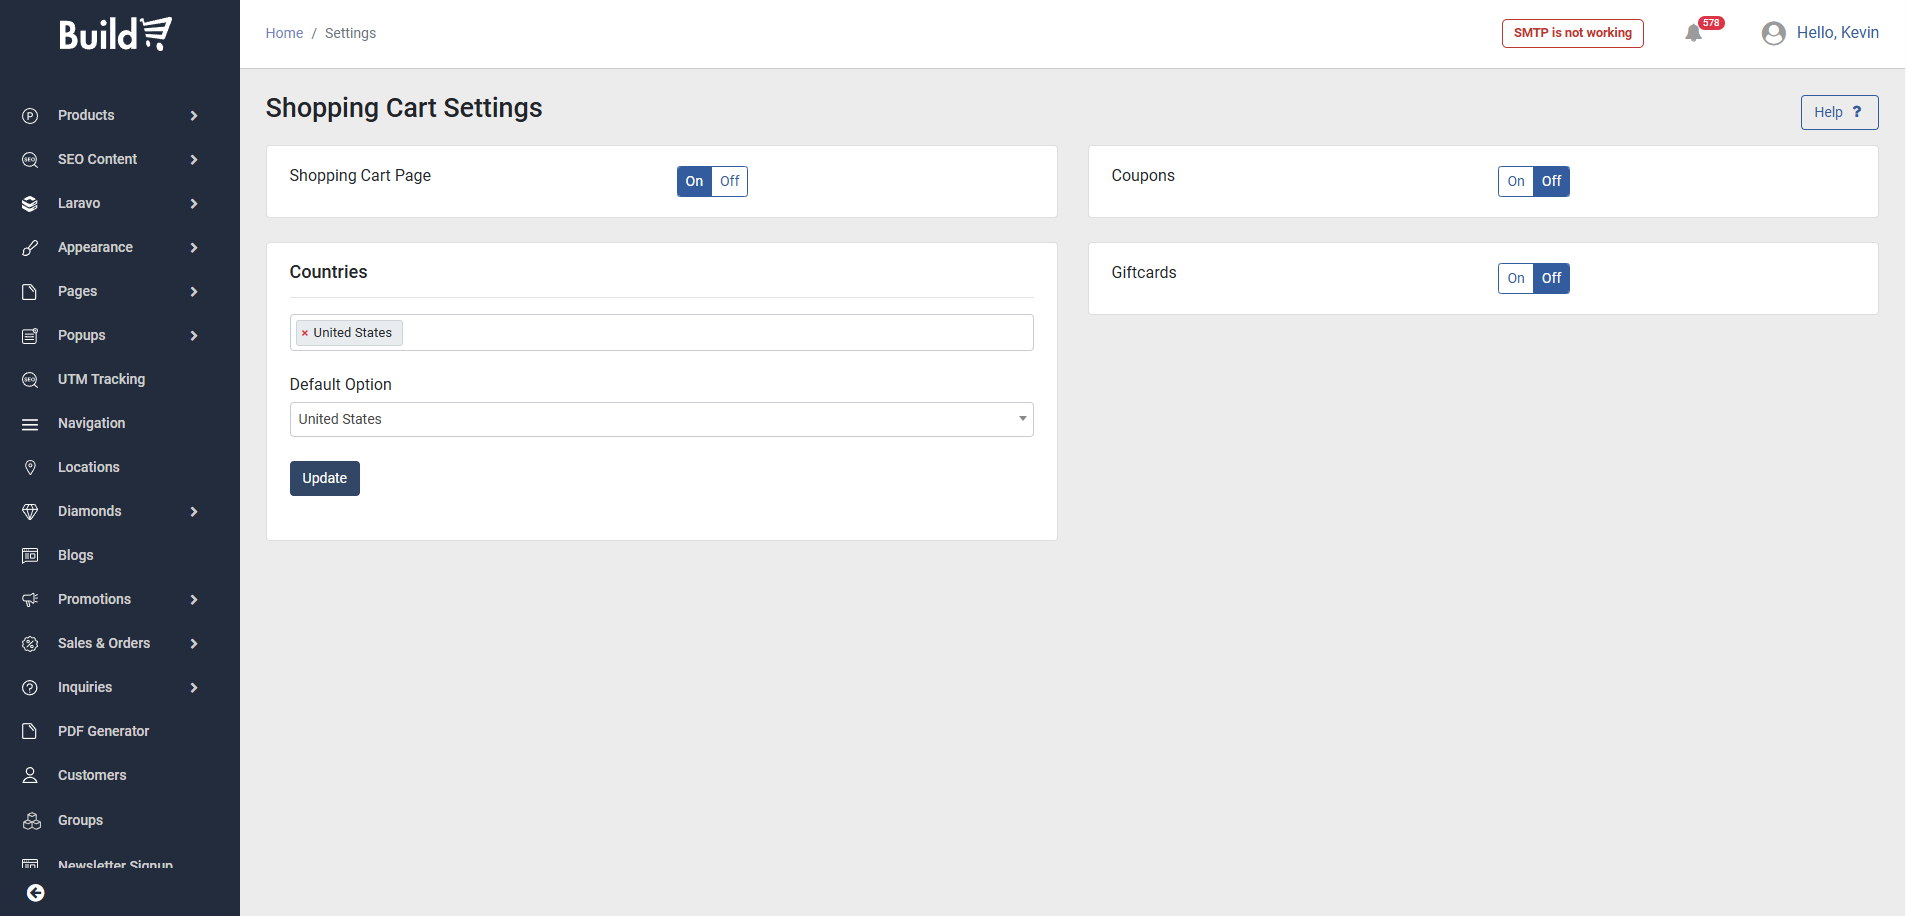
Task: Click inside the Countries multi-select field
Action: point(661,333)
